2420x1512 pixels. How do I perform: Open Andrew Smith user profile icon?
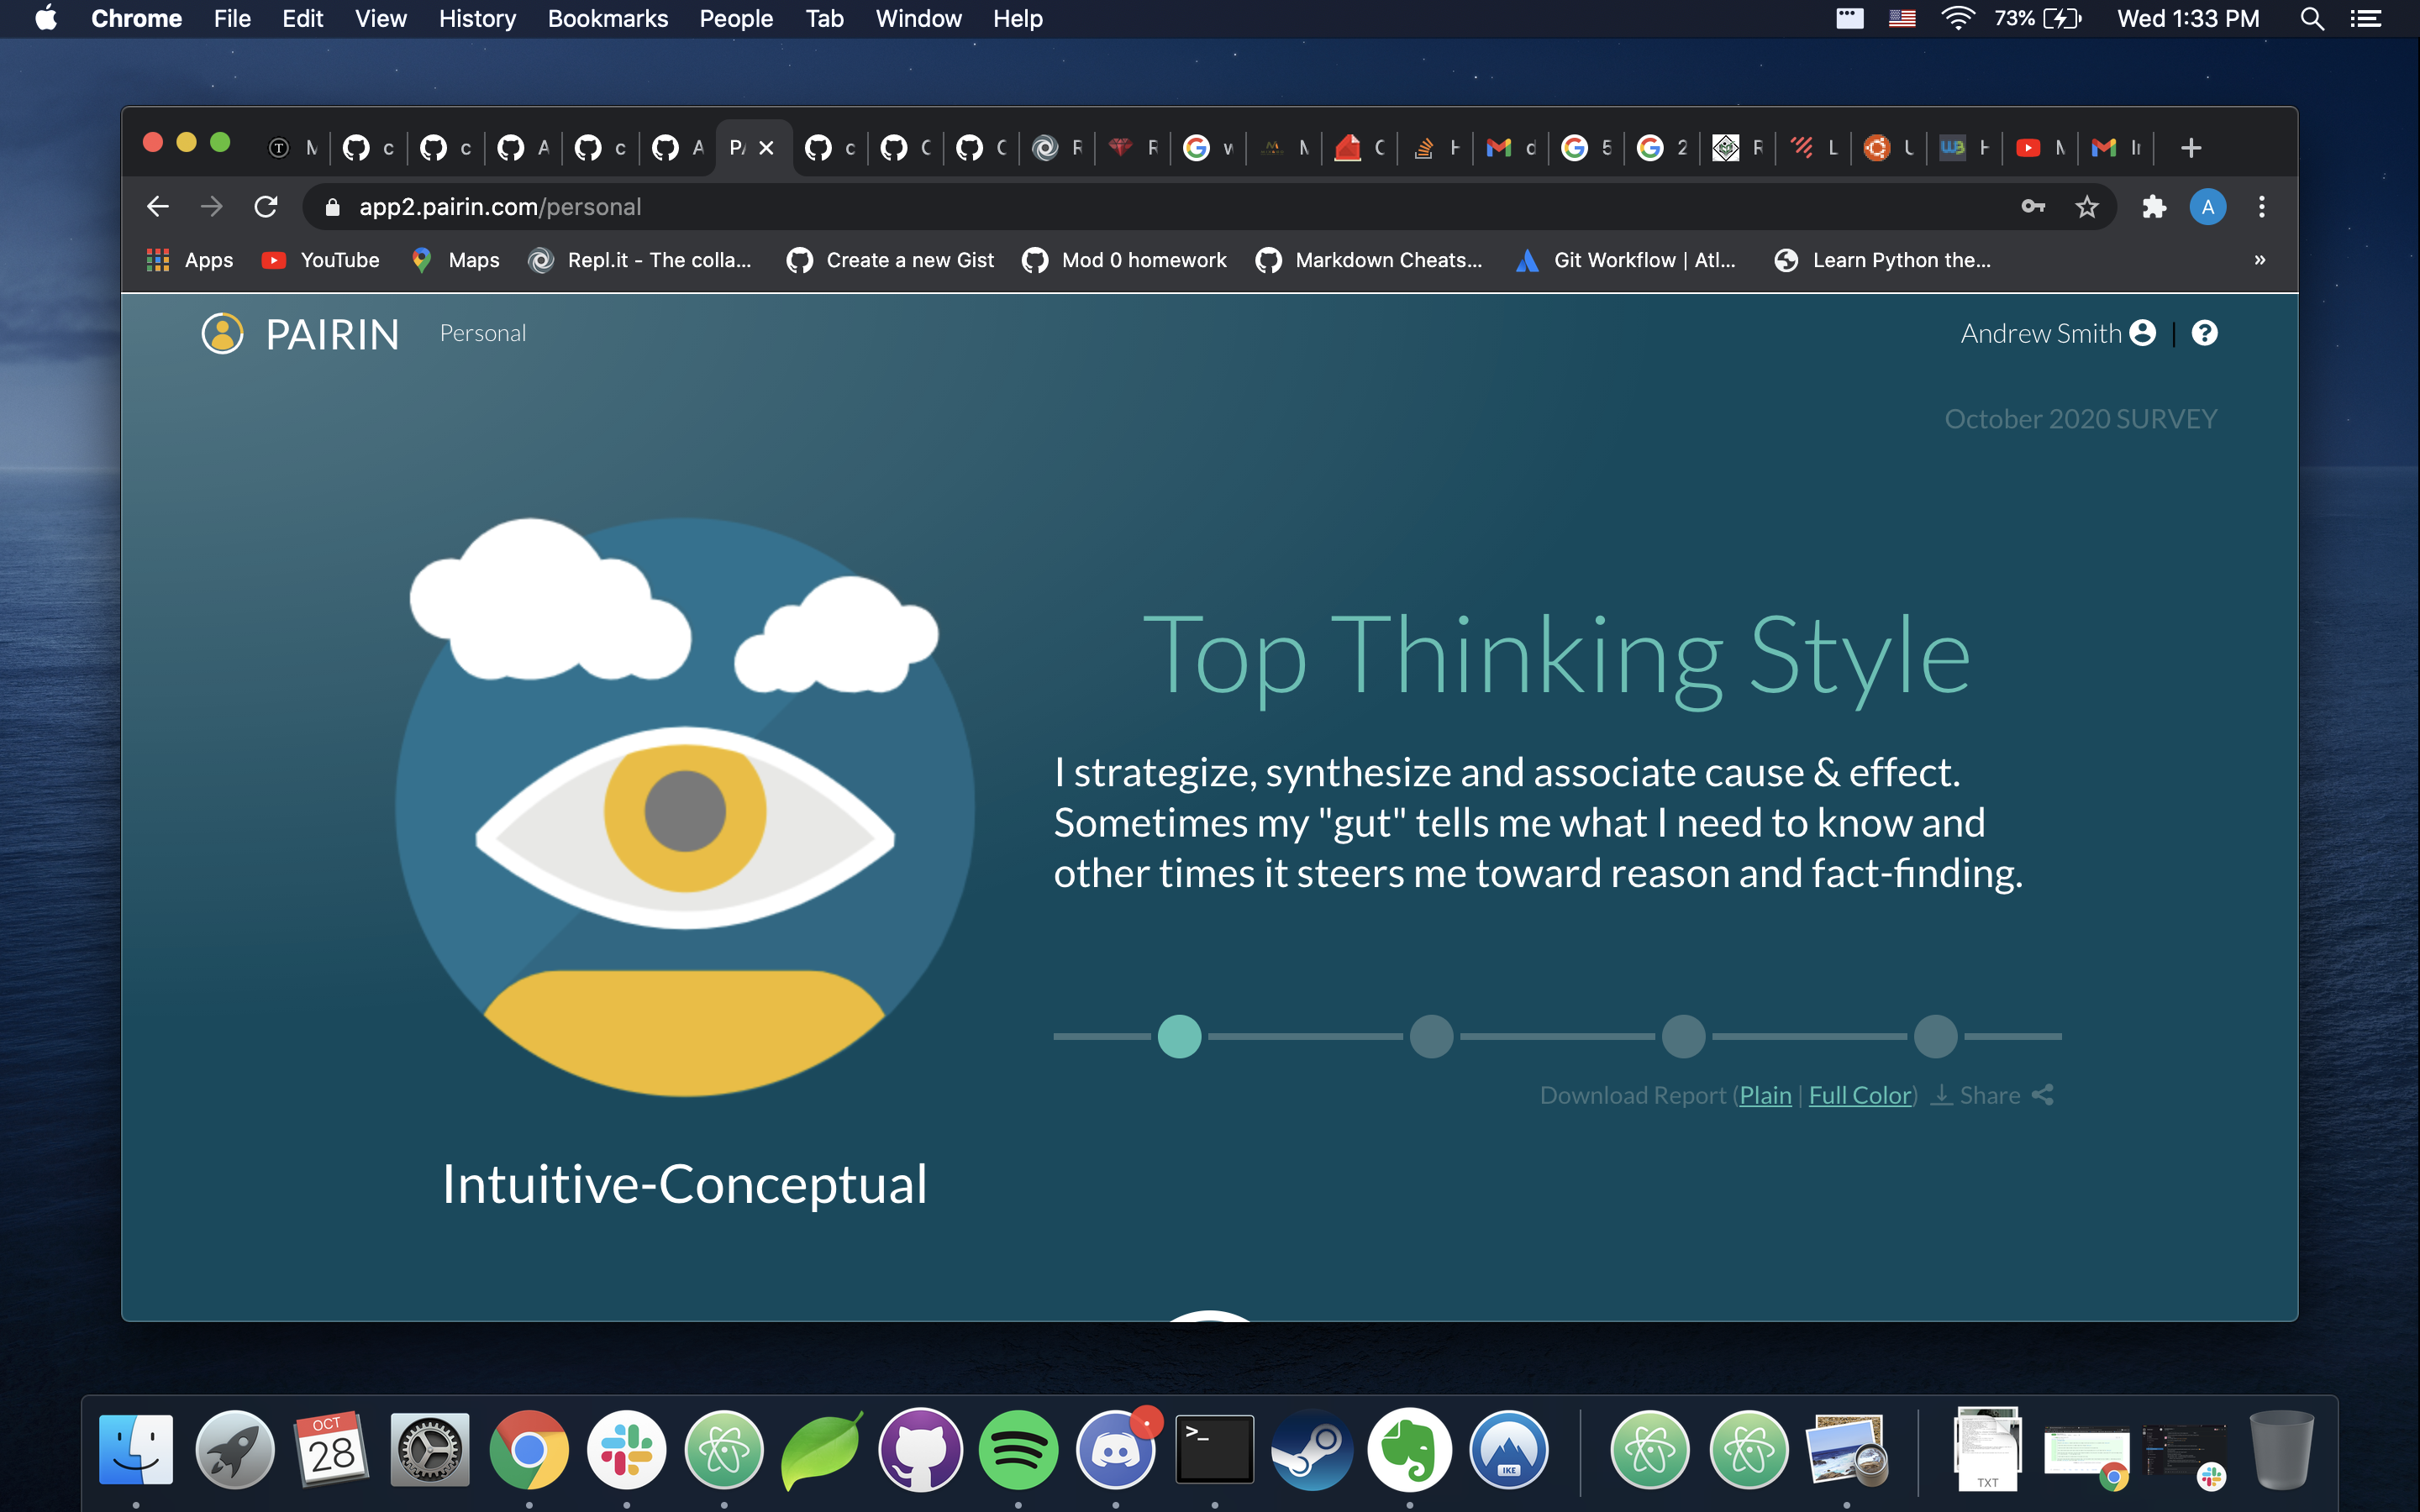[x=2142, y=333]
